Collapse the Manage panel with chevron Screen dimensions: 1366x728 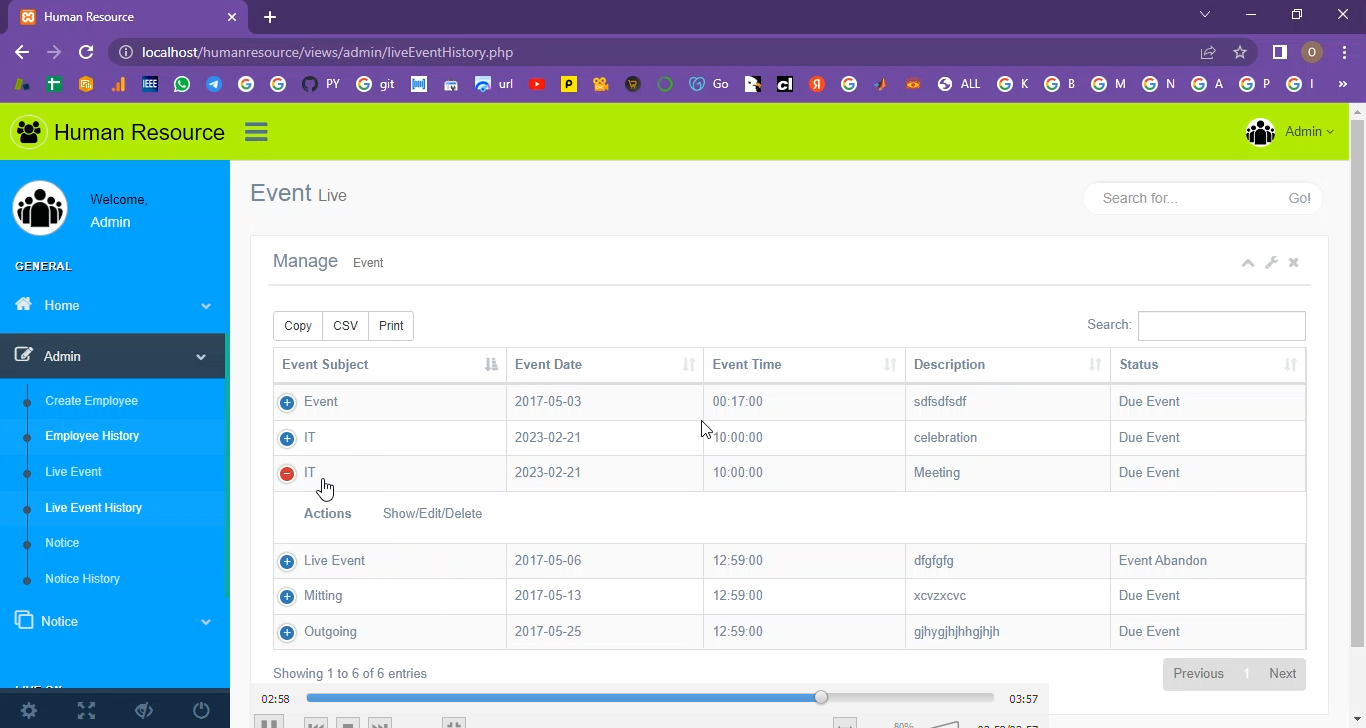(1247, 263)
